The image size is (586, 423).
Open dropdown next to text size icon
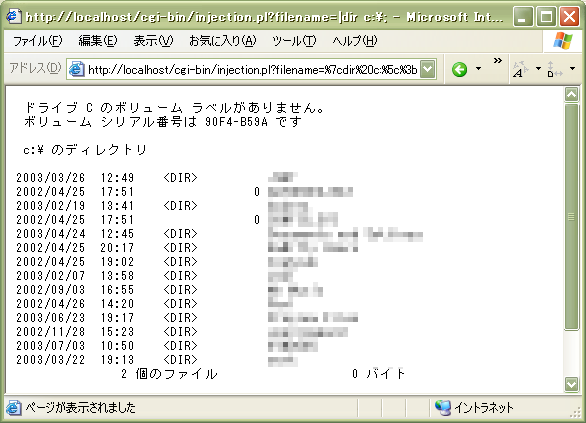pos(538,68)
